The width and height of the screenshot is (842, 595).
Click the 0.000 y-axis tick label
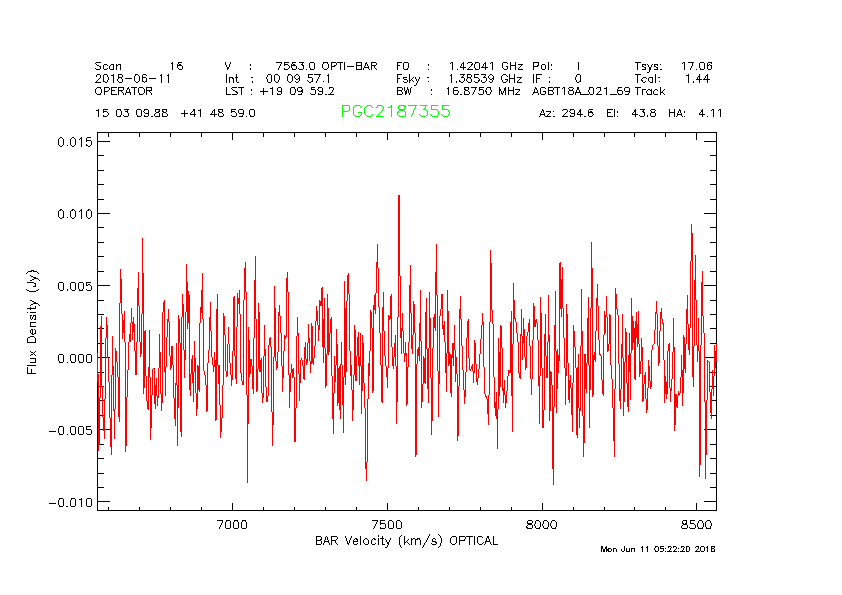click(74, 358)
